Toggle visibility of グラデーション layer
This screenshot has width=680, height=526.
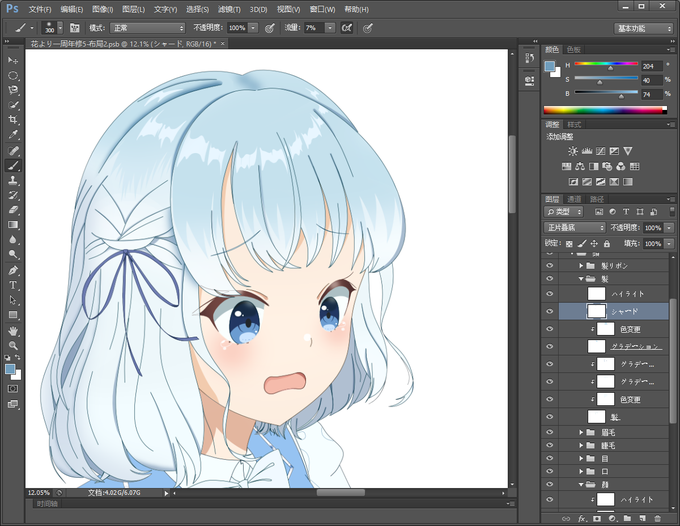click(x=550, y=346)
